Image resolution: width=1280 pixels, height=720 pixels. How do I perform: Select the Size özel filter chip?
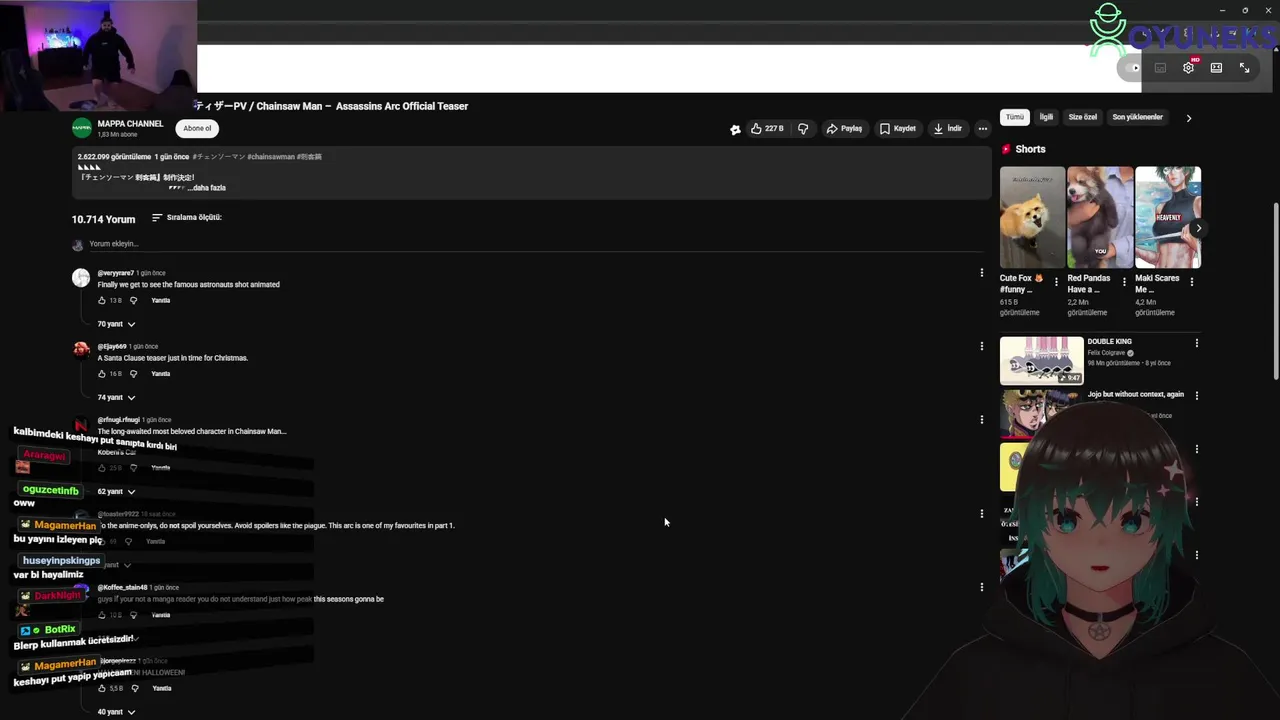point(1083,117)
